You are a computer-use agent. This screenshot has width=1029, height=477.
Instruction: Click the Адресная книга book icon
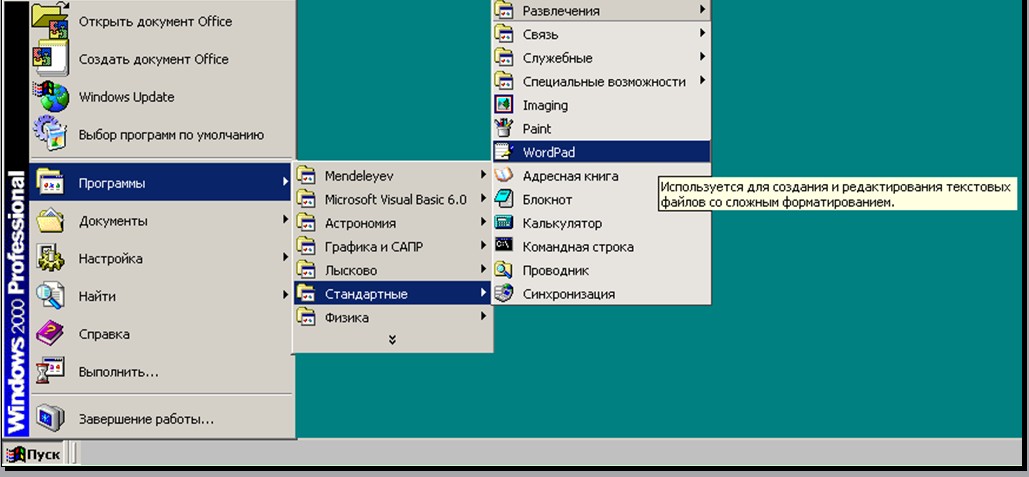coord(503,176)
